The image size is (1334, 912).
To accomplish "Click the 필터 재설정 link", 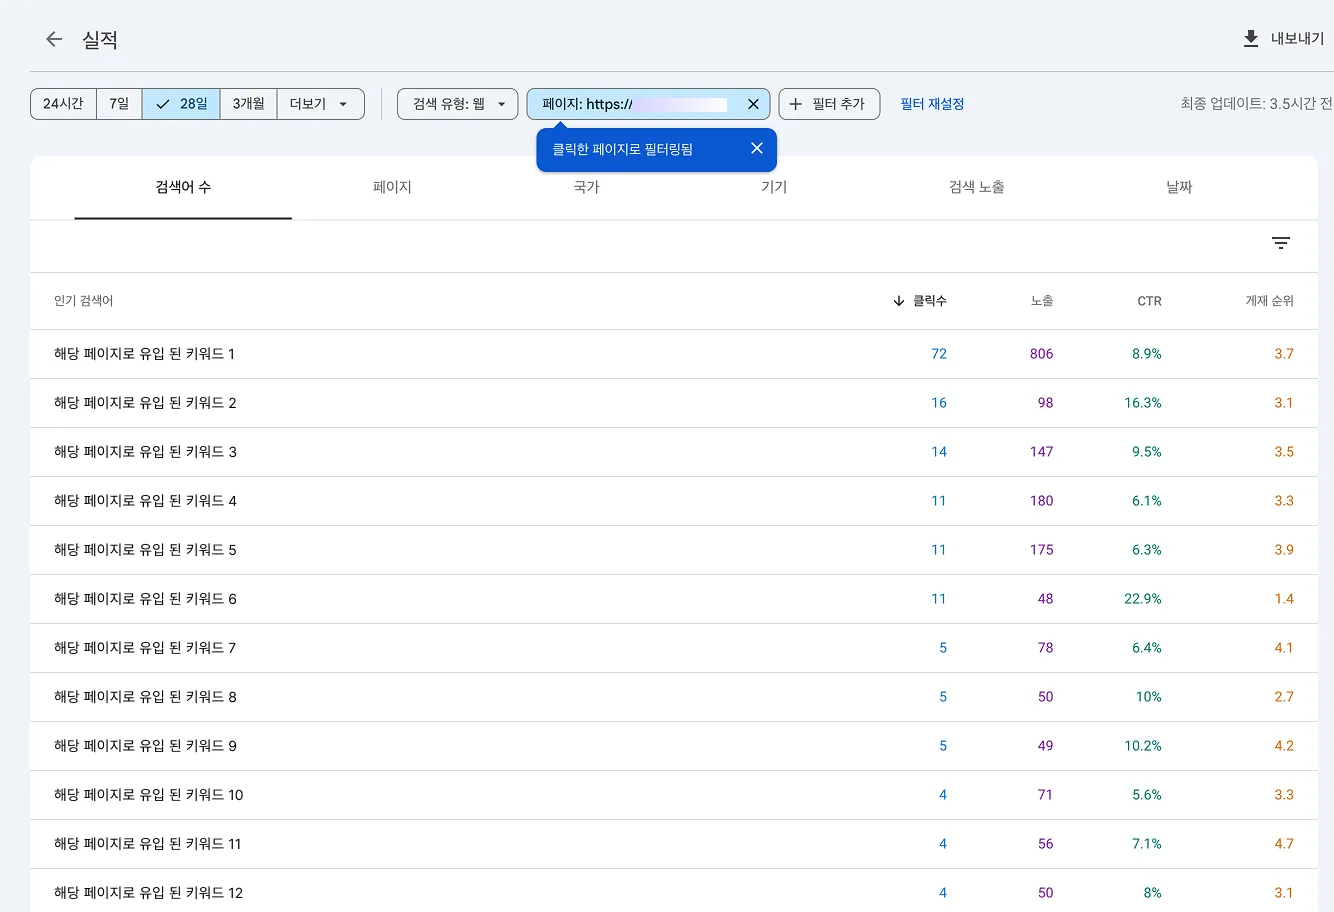I will (931, 103).
